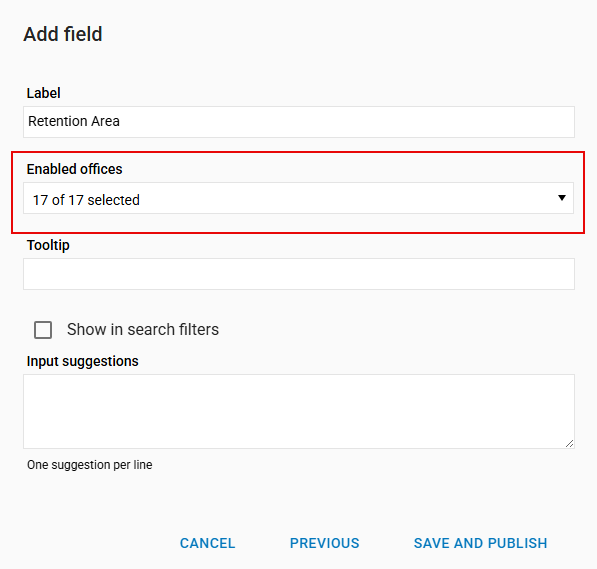Screen dimensions: 597x569
Task: Select the '17 of 17 selected' text
Action: click(x=86, y=200)
